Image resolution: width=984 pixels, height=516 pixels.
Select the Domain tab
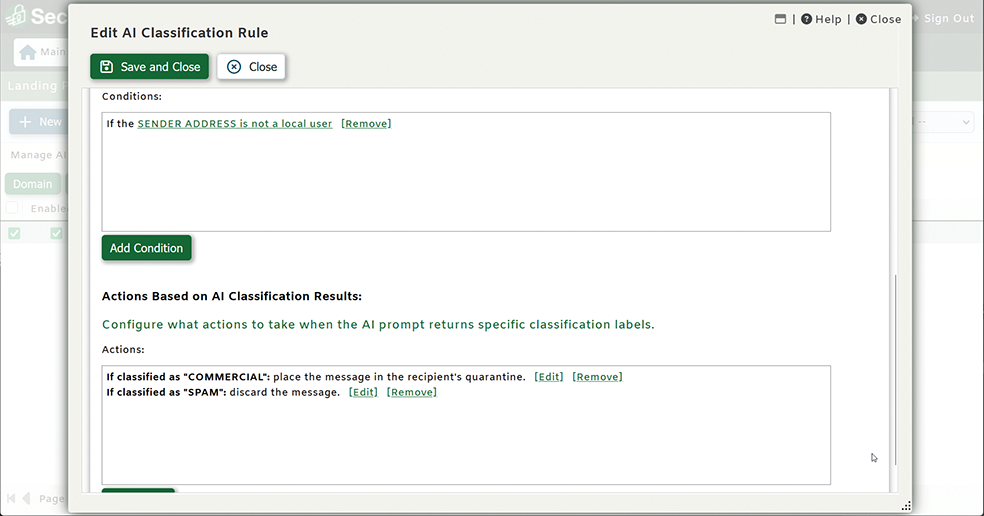click(x=32, y=184)
